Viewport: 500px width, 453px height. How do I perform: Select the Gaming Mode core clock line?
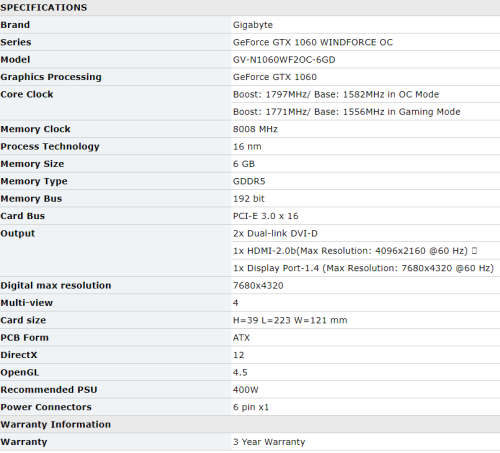pos(347,112)
